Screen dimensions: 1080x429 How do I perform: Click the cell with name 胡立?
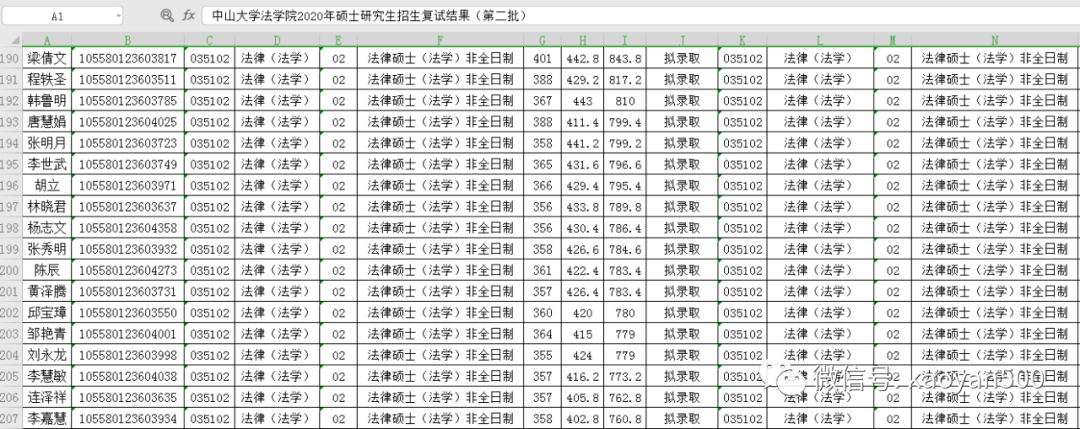tap(48, 186)
